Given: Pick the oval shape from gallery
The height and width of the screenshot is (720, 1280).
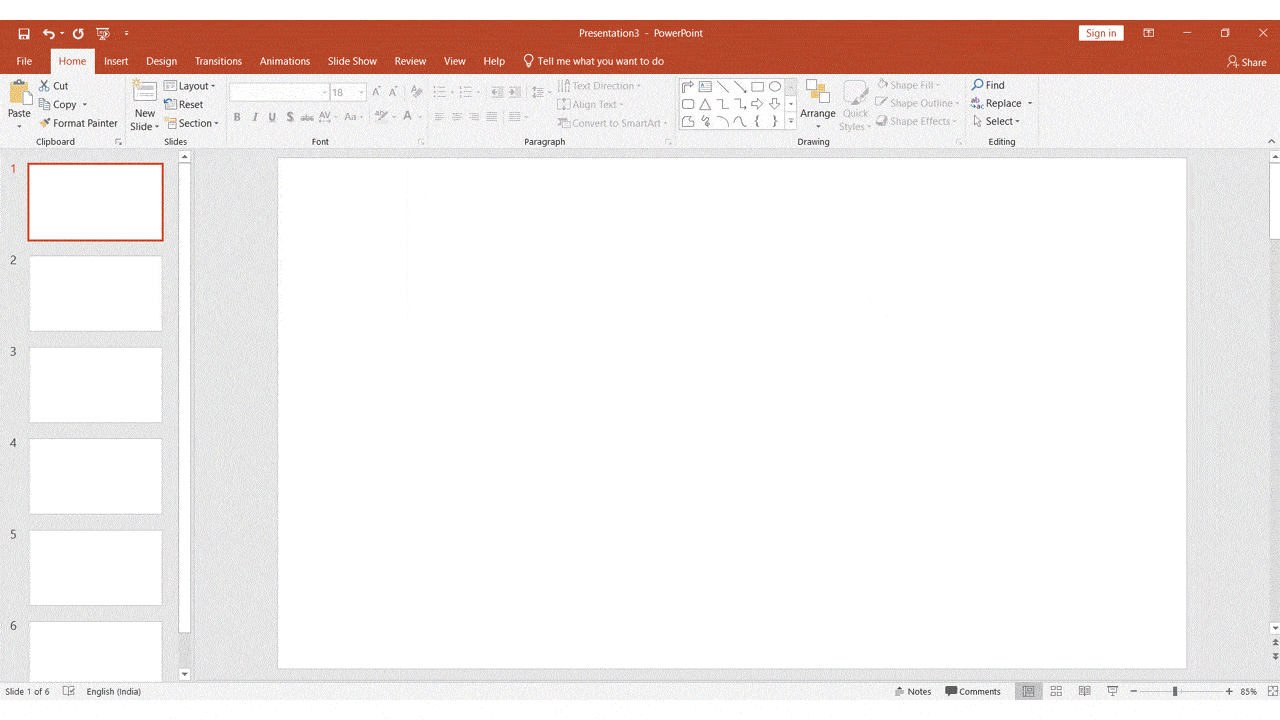Looking at the screenshot, I should coord(775,87).
